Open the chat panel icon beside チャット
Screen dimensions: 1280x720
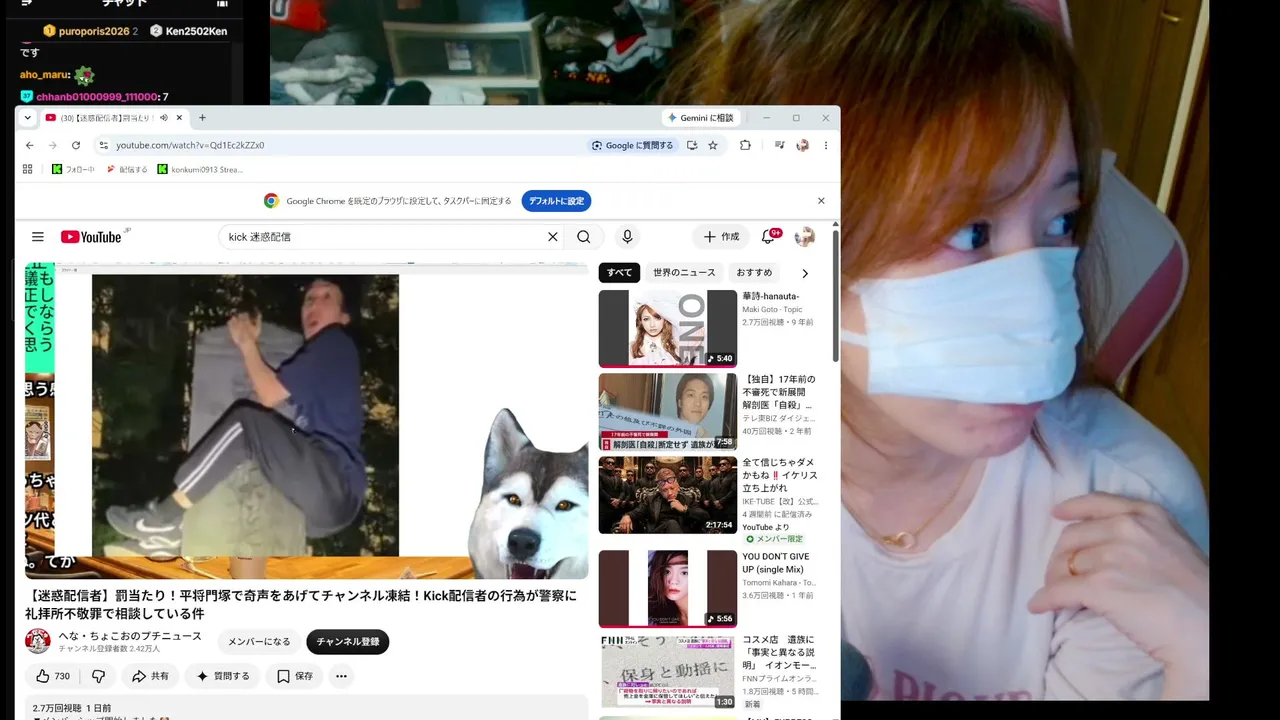(222, 3)
